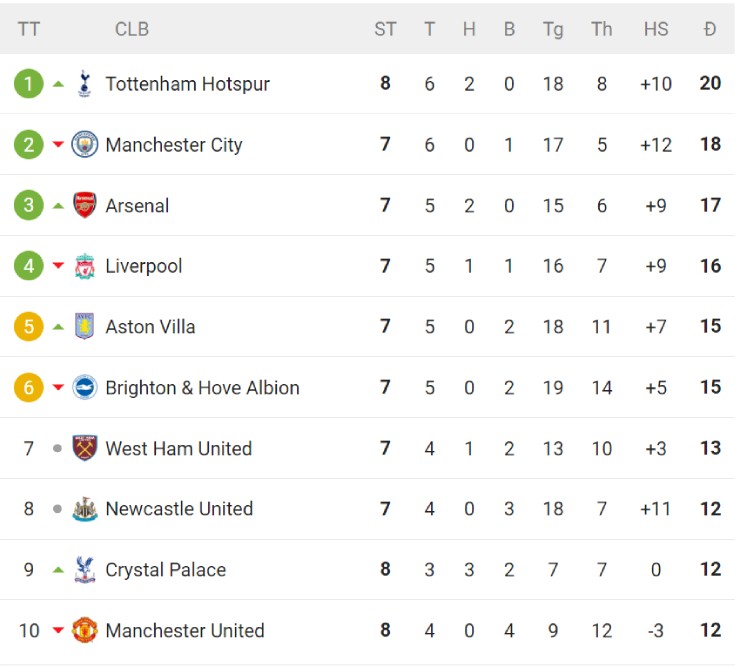Click the West Ham United crest
Screen dimensions: 740x667
click(x=85, y=449)
